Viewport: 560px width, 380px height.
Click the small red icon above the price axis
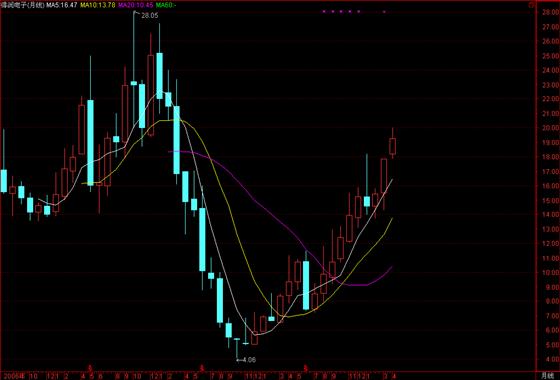point(531,5)
